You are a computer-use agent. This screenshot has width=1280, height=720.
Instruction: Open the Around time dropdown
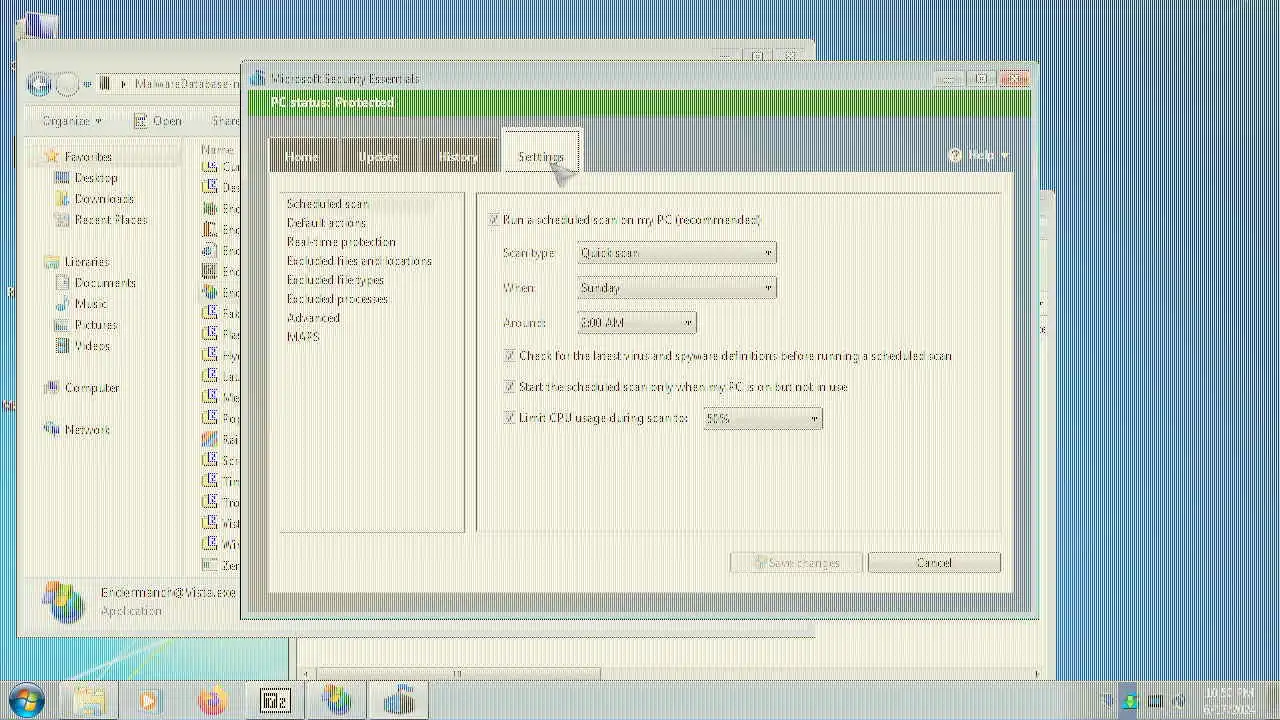click(x=637, y=323)
